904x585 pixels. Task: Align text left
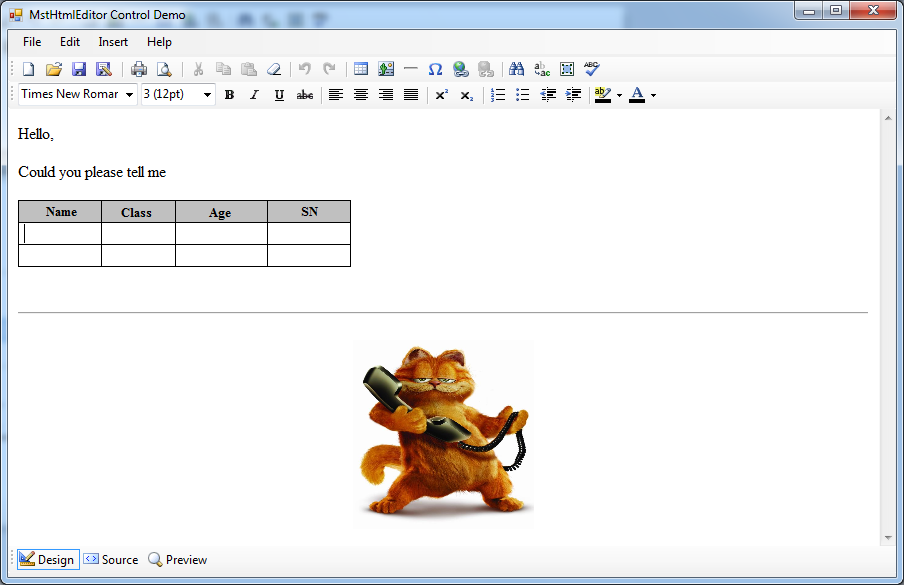[x=336, y=95]
